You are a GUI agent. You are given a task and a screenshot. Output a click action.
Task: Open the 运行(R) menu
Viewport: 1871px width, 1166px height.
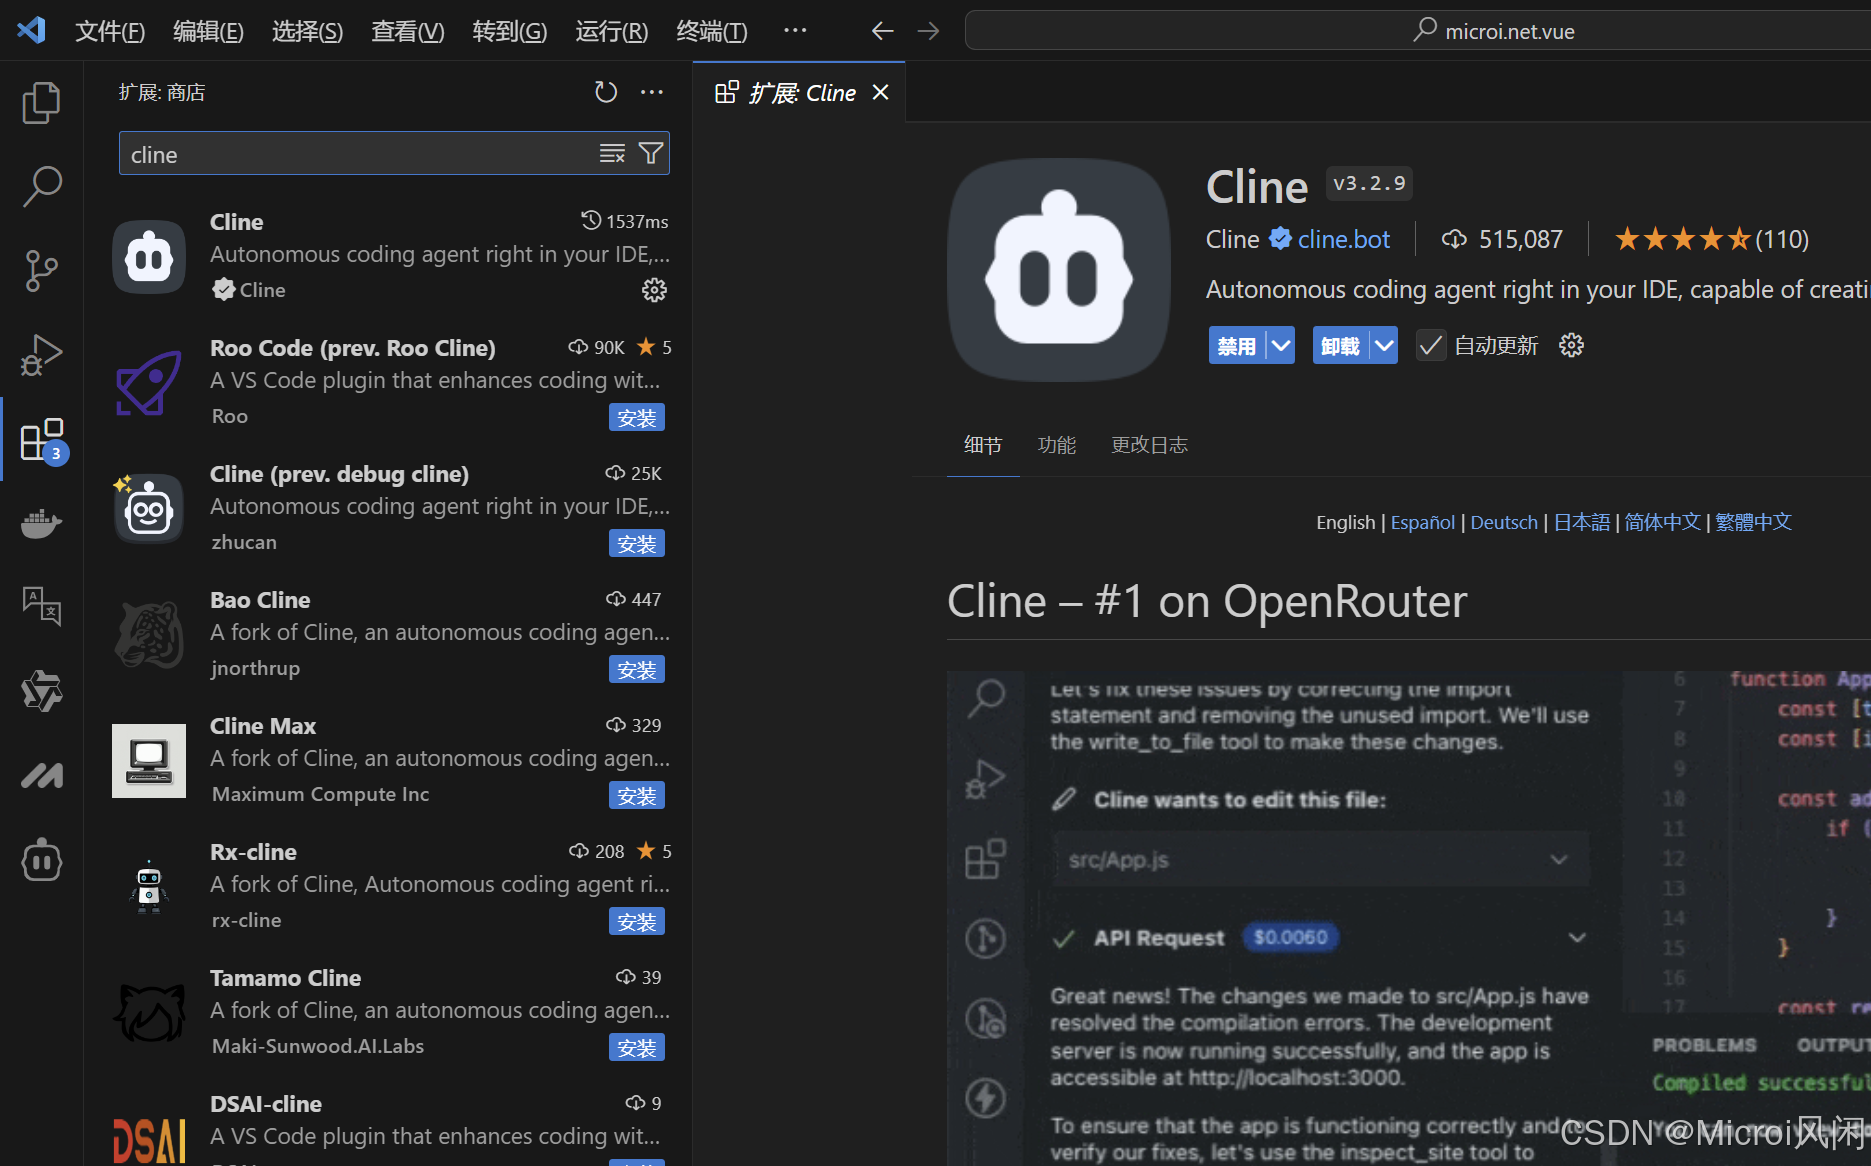[x=611, y=31]
